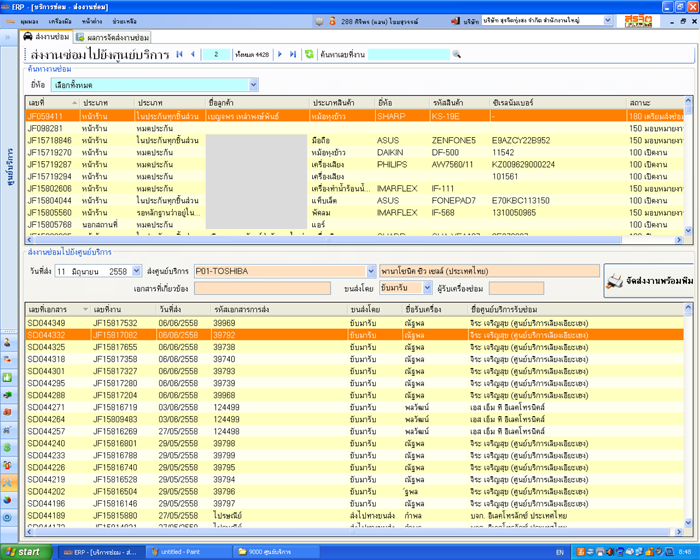This screenshot has height=560, width=700.
Task: Open the red boxes inventory sidebar icon
Action: click(8, 412)
